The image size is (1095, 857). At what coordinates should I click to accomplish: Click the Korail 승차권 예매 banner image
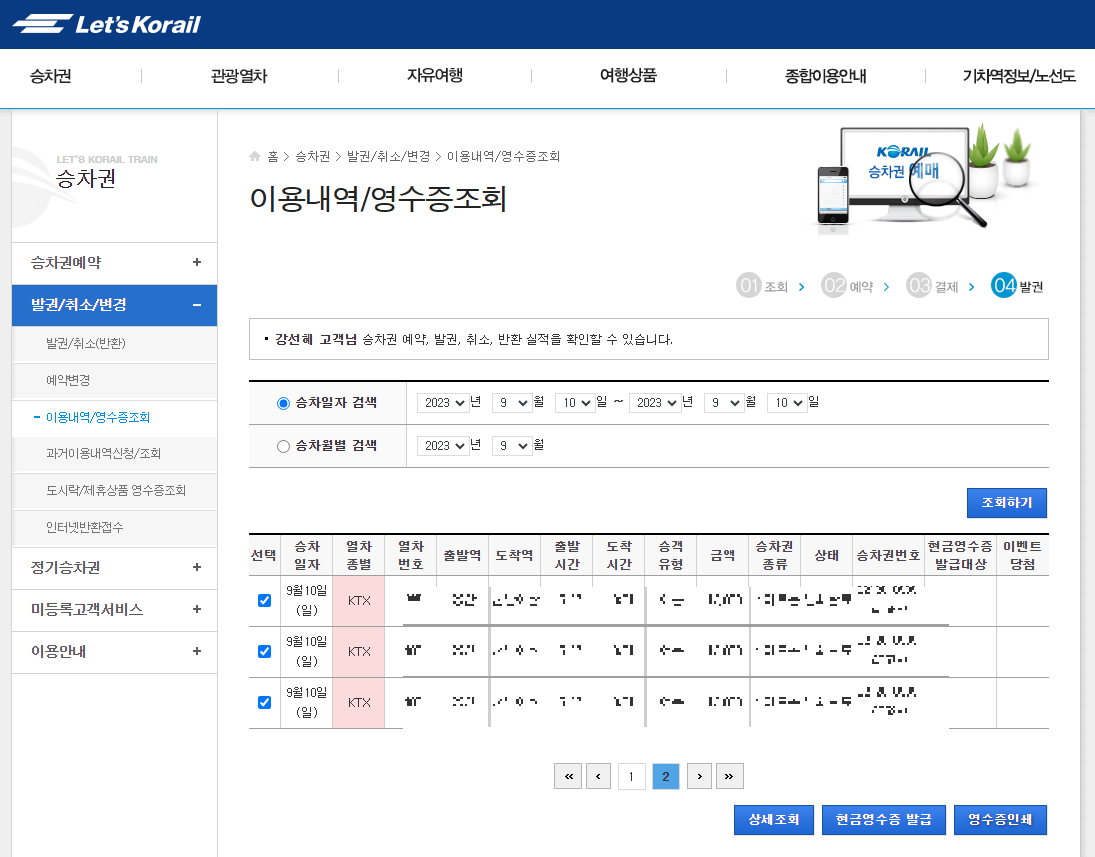click(925, 177)
